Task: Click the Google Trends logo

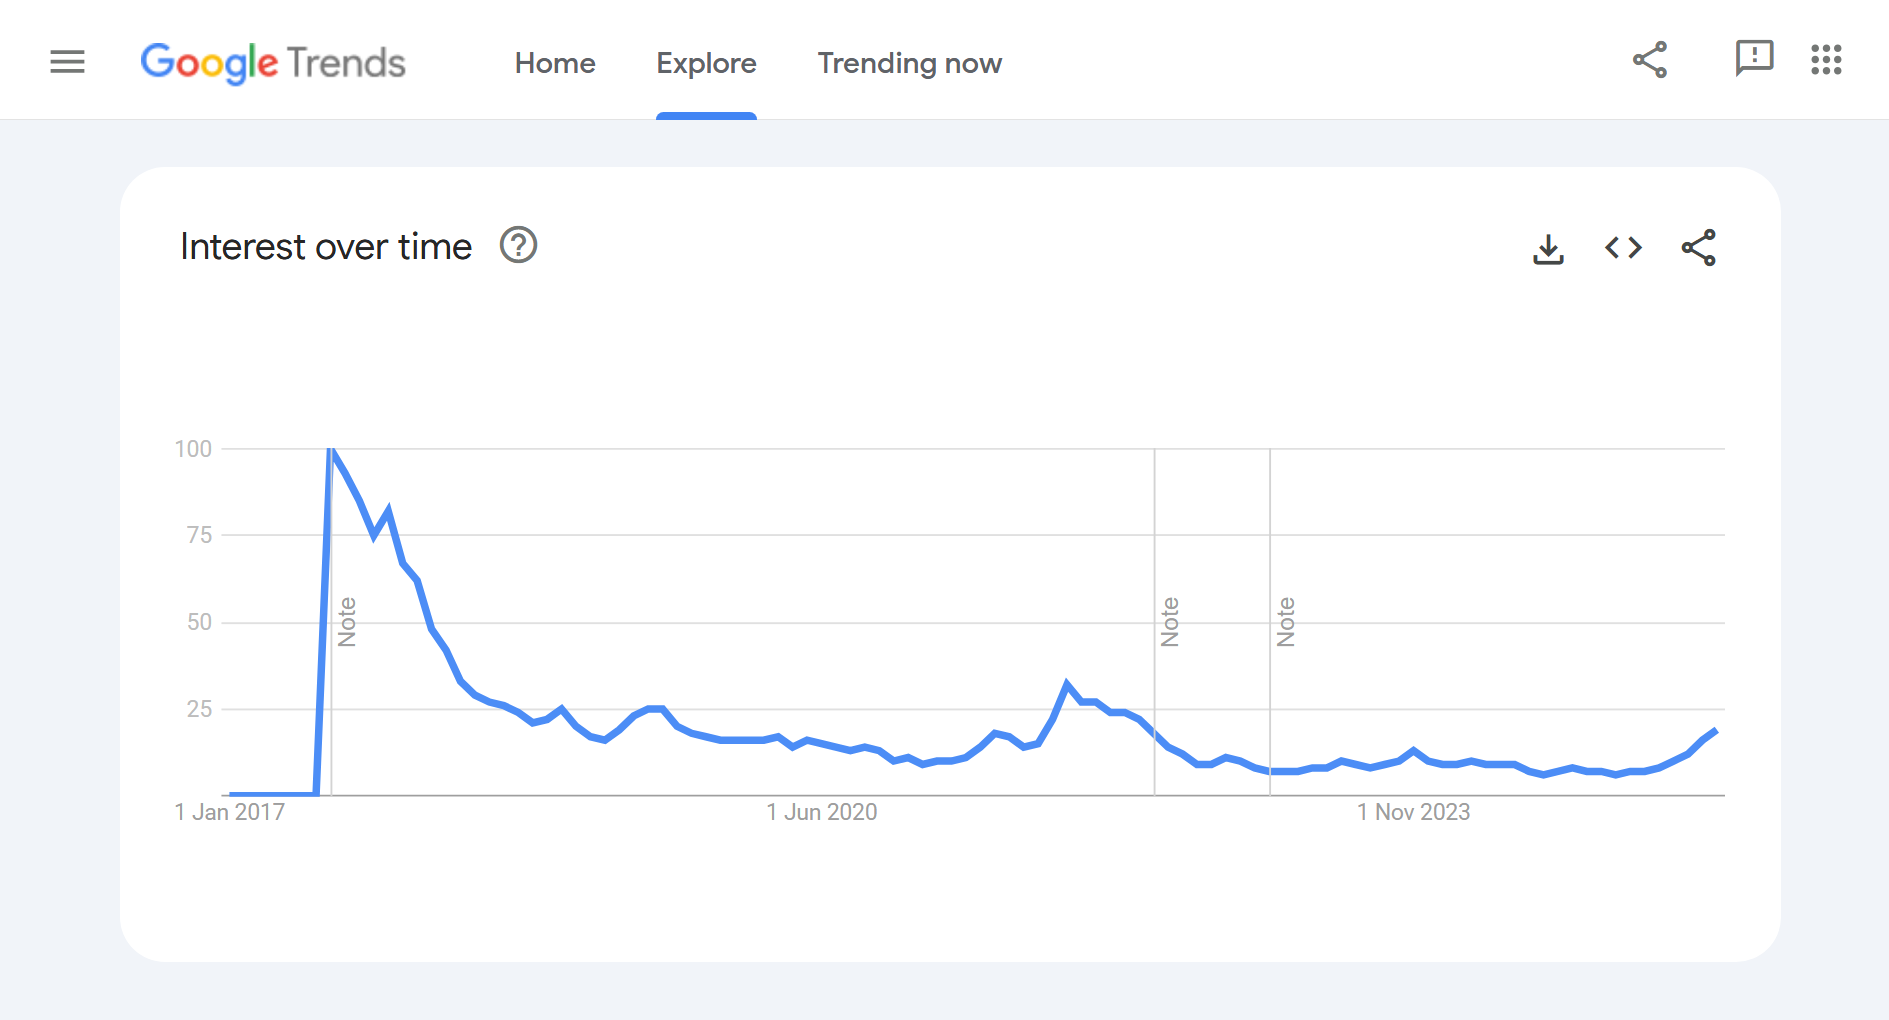Action: pyautogui.click(x=274, y=63)
